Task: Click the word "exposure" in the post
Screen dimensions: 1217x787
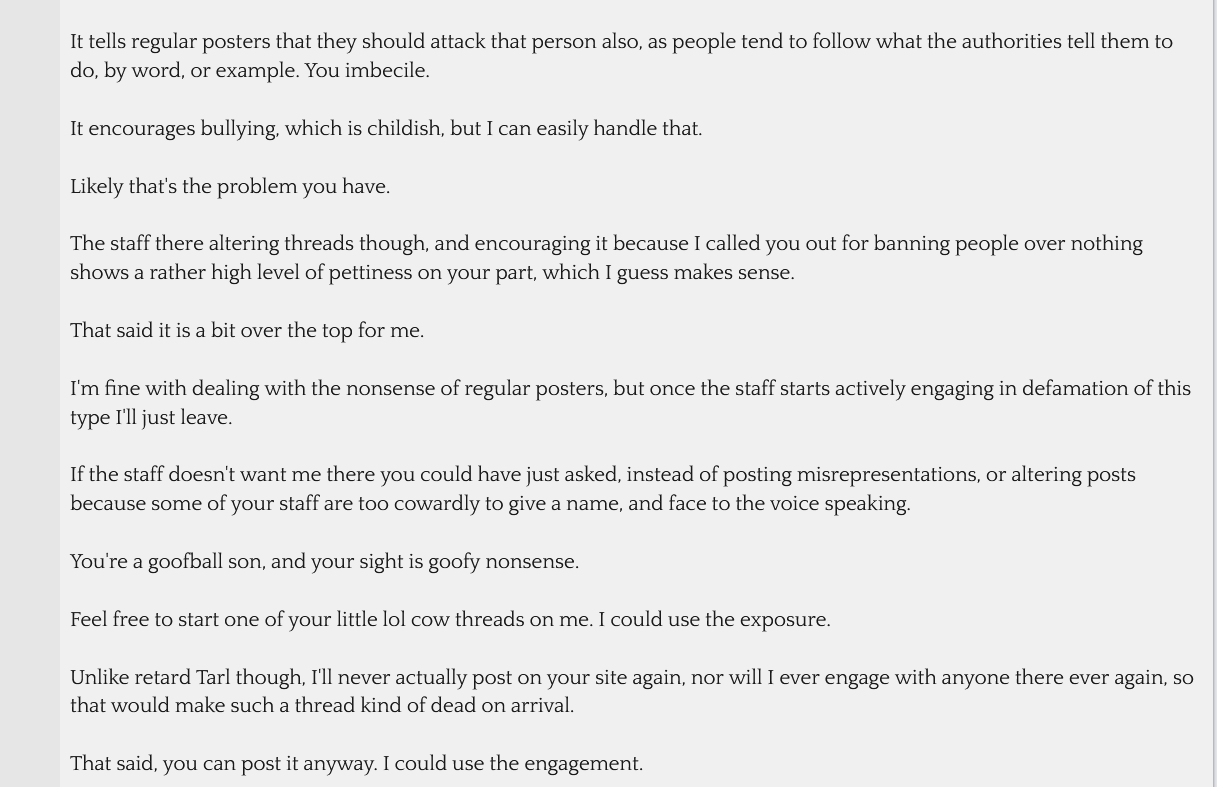Action: coord(783,620)
